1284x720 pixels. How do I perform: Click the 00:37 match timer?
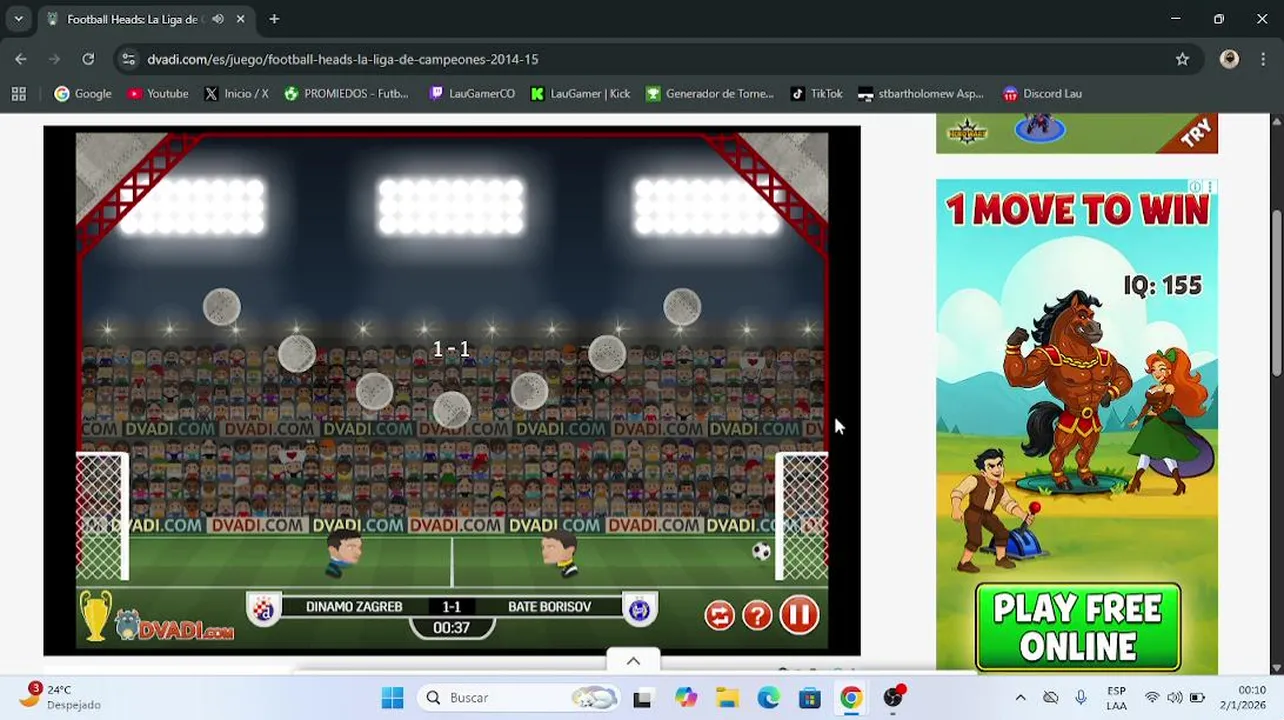[x=451, y=628]
